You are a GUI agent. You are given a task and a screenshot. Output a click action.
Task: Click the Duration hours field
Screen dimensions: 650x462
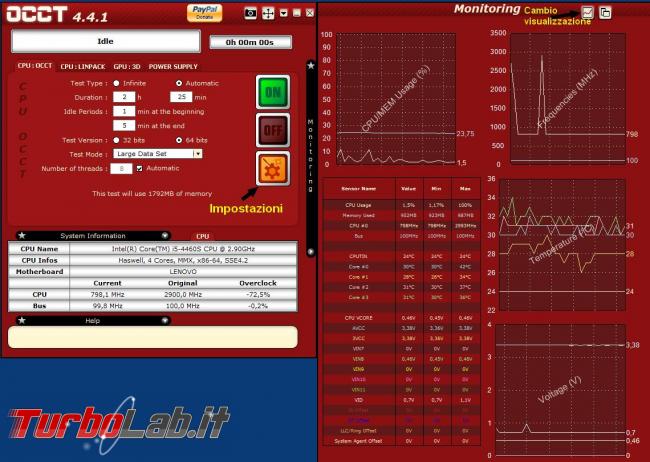pyautogui.click(x=124, y=97)
